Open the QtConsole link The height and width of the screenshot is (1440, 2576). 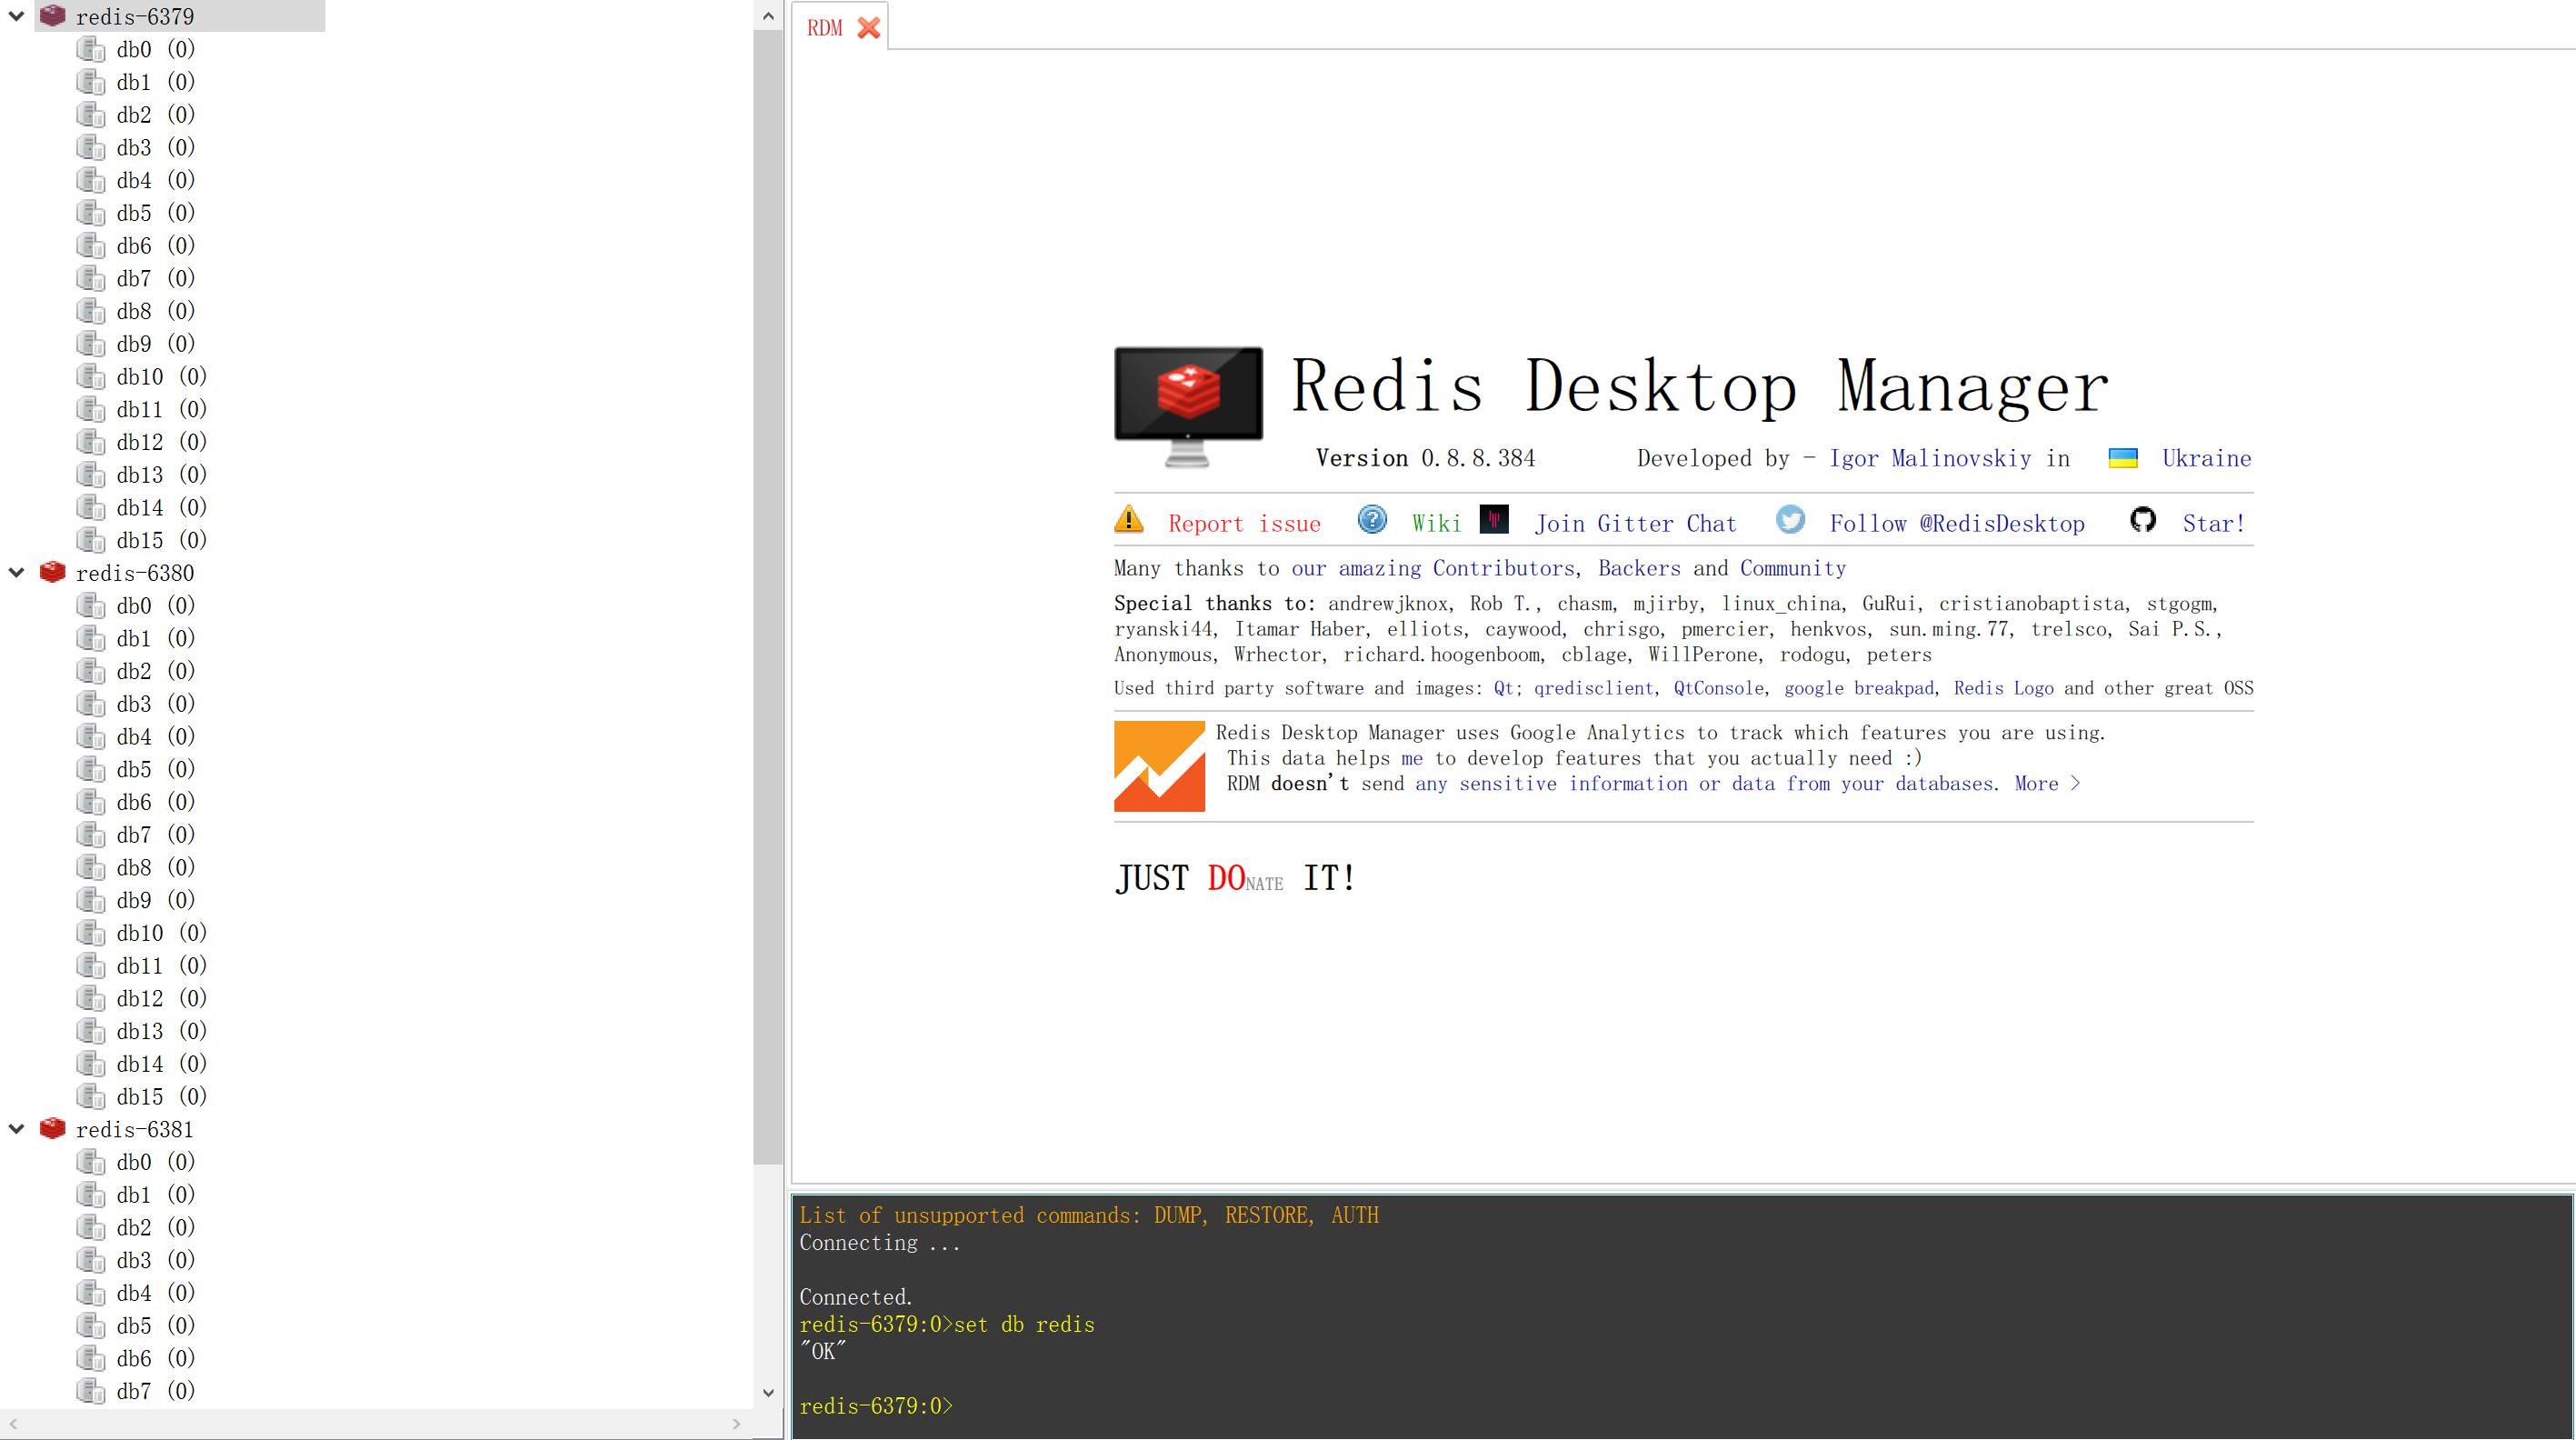point(1718,688)
